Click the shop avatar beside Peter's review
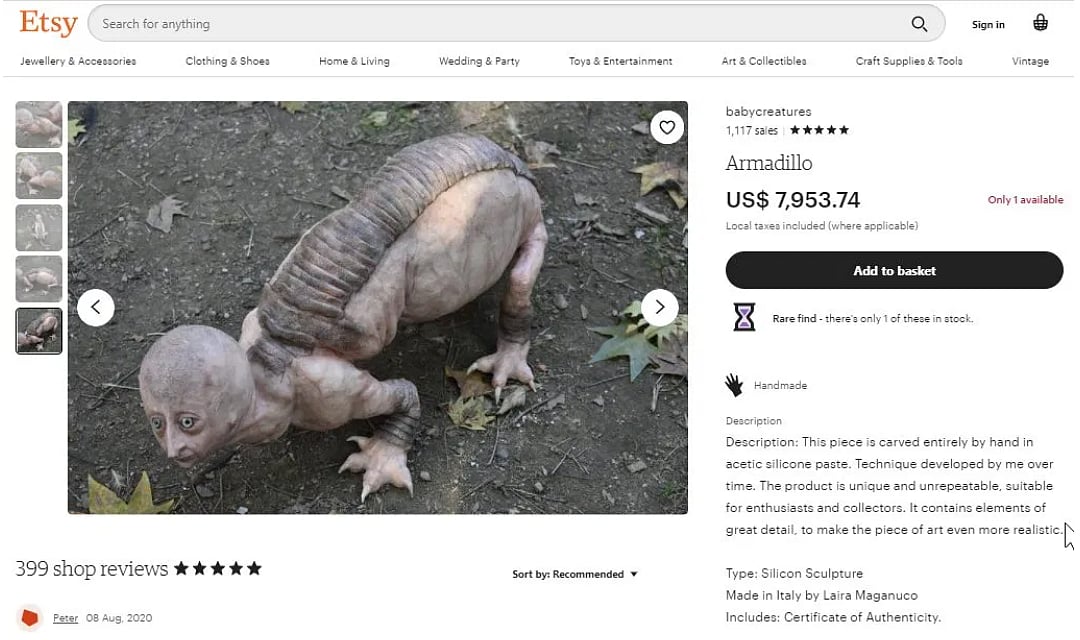 (x=29, y=618)
